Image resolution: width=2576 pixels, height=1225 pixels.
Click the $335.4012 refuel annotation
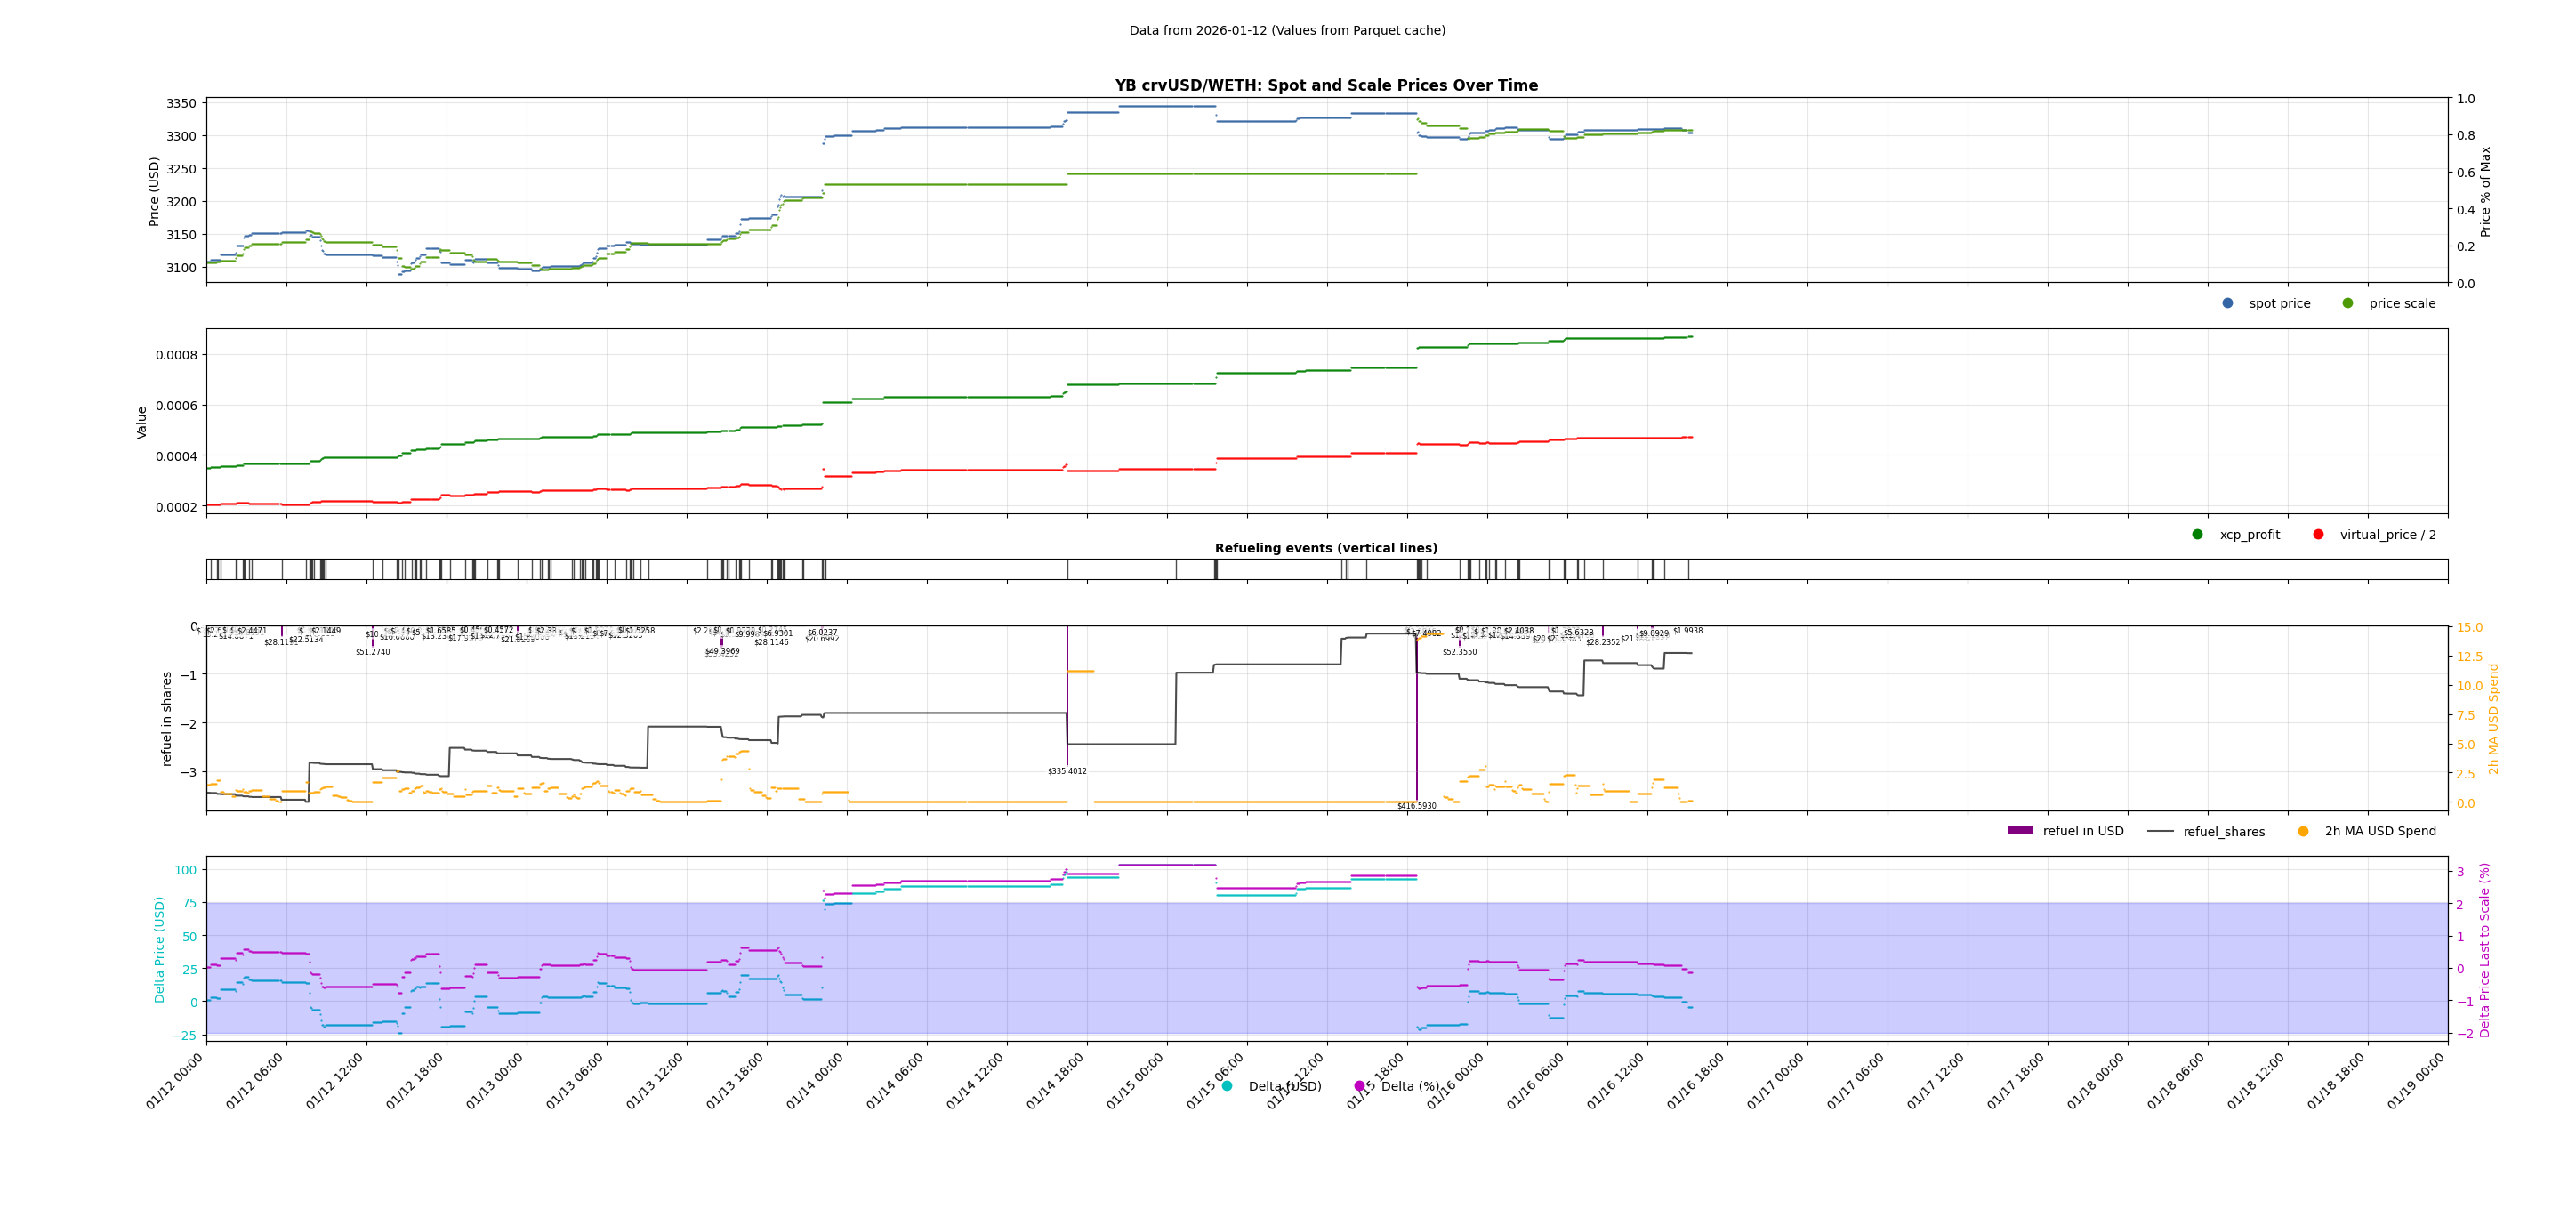(1067, 771)
